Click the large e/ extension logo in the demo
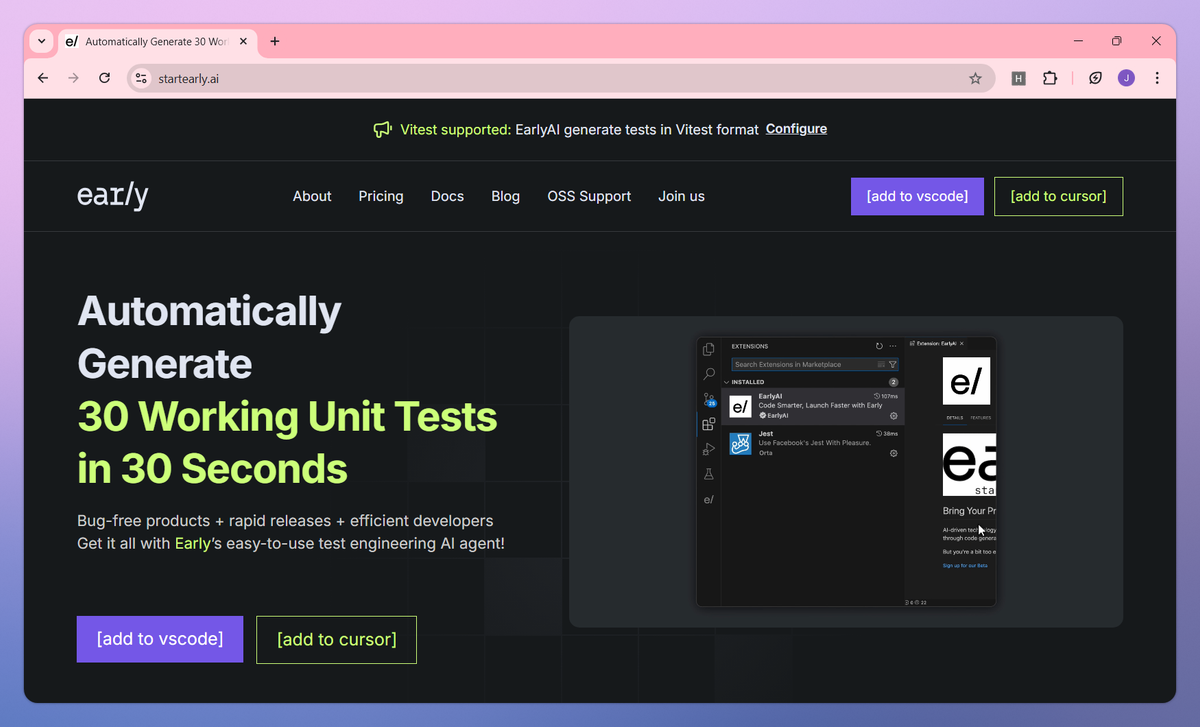Viewport: 1200px width, 727px height. 967,382
